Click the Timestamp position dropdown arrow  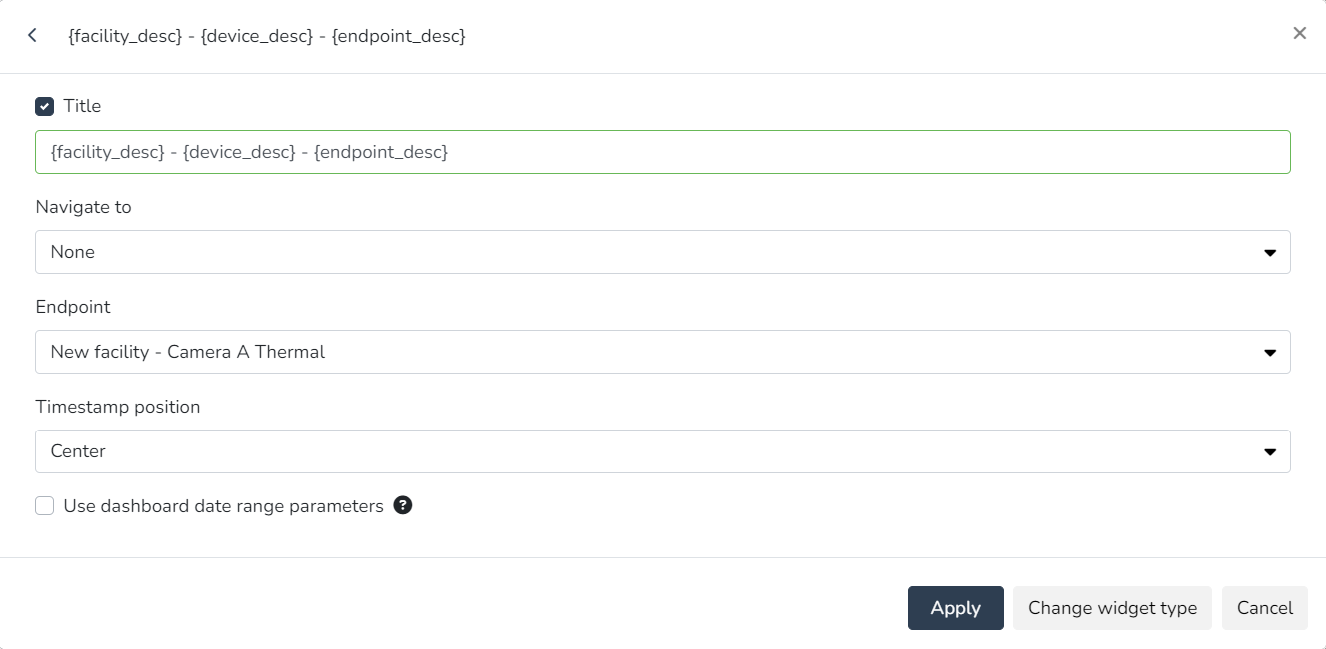click(1269, 452)
